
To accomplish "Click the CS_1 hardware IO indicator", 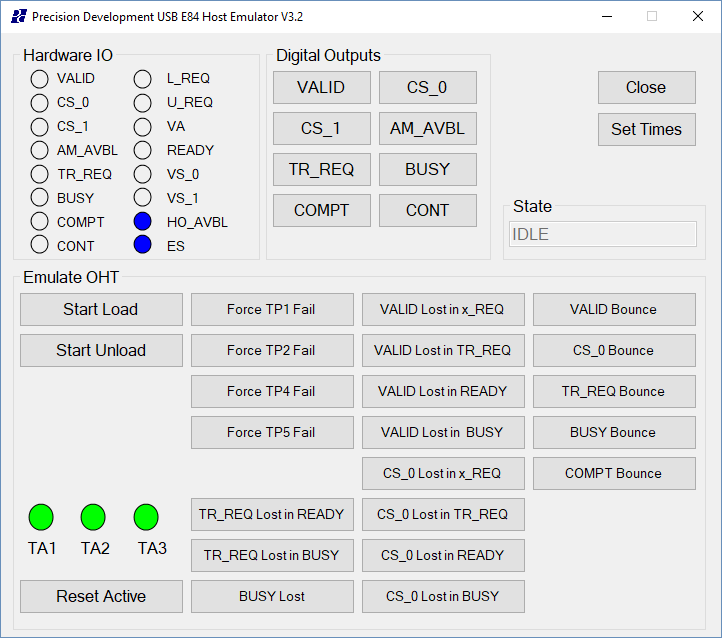I will click(x=40, y=127).
